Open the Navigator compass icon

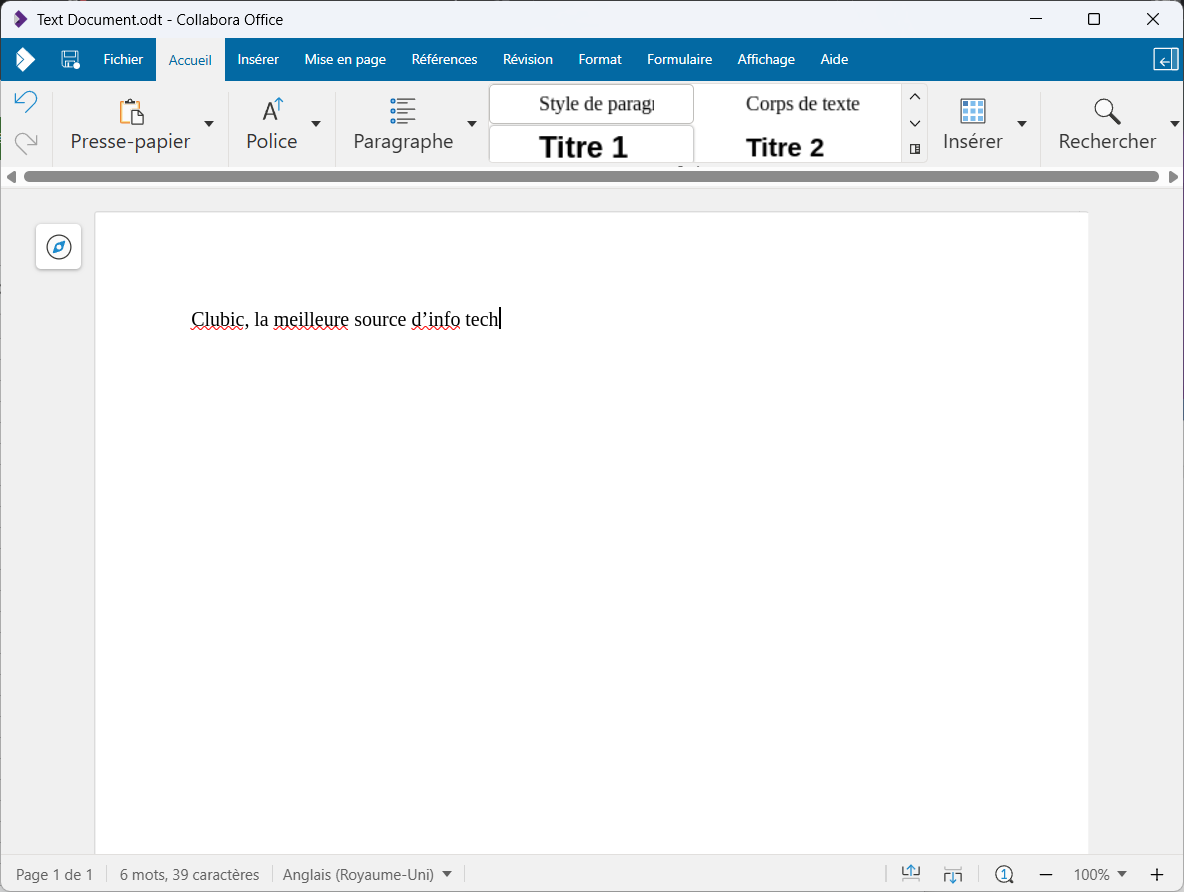point(58,246)
